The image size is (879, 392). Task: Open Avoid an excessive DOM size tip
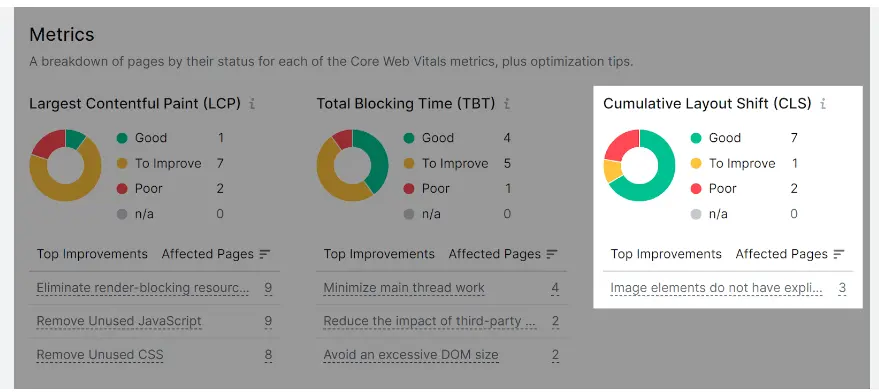pos(411,355)
